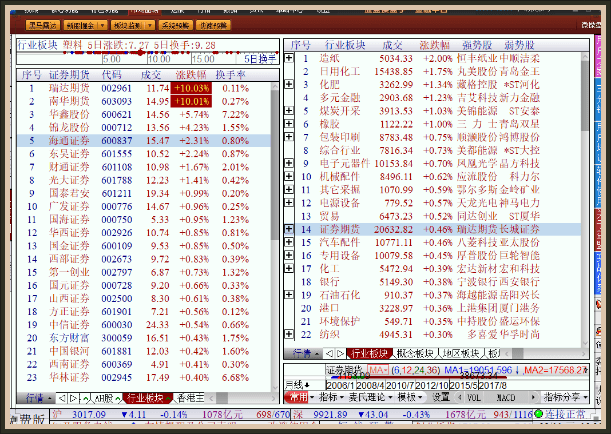Expand the 包装印刷 sector row
This screenshot has width=611, height=434.
tap(289, 137)
